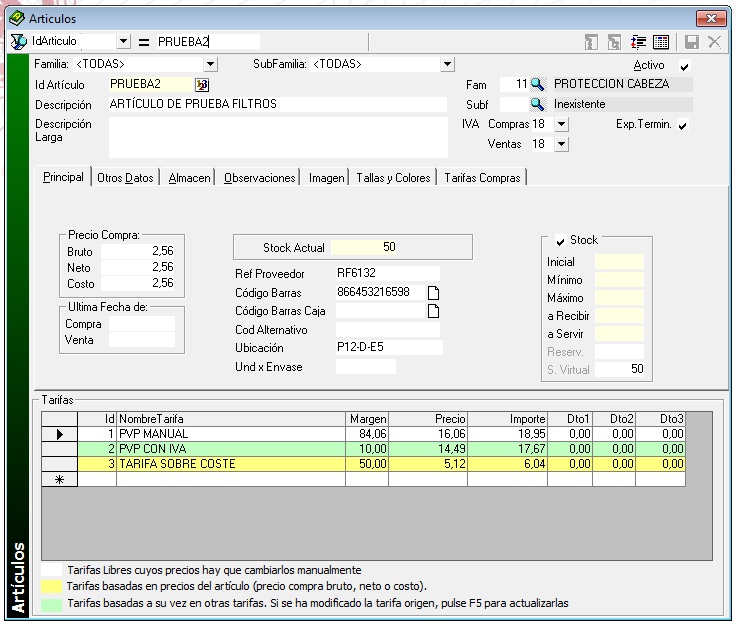Click the first greyed-out document toolbar icon

[591, 42]
